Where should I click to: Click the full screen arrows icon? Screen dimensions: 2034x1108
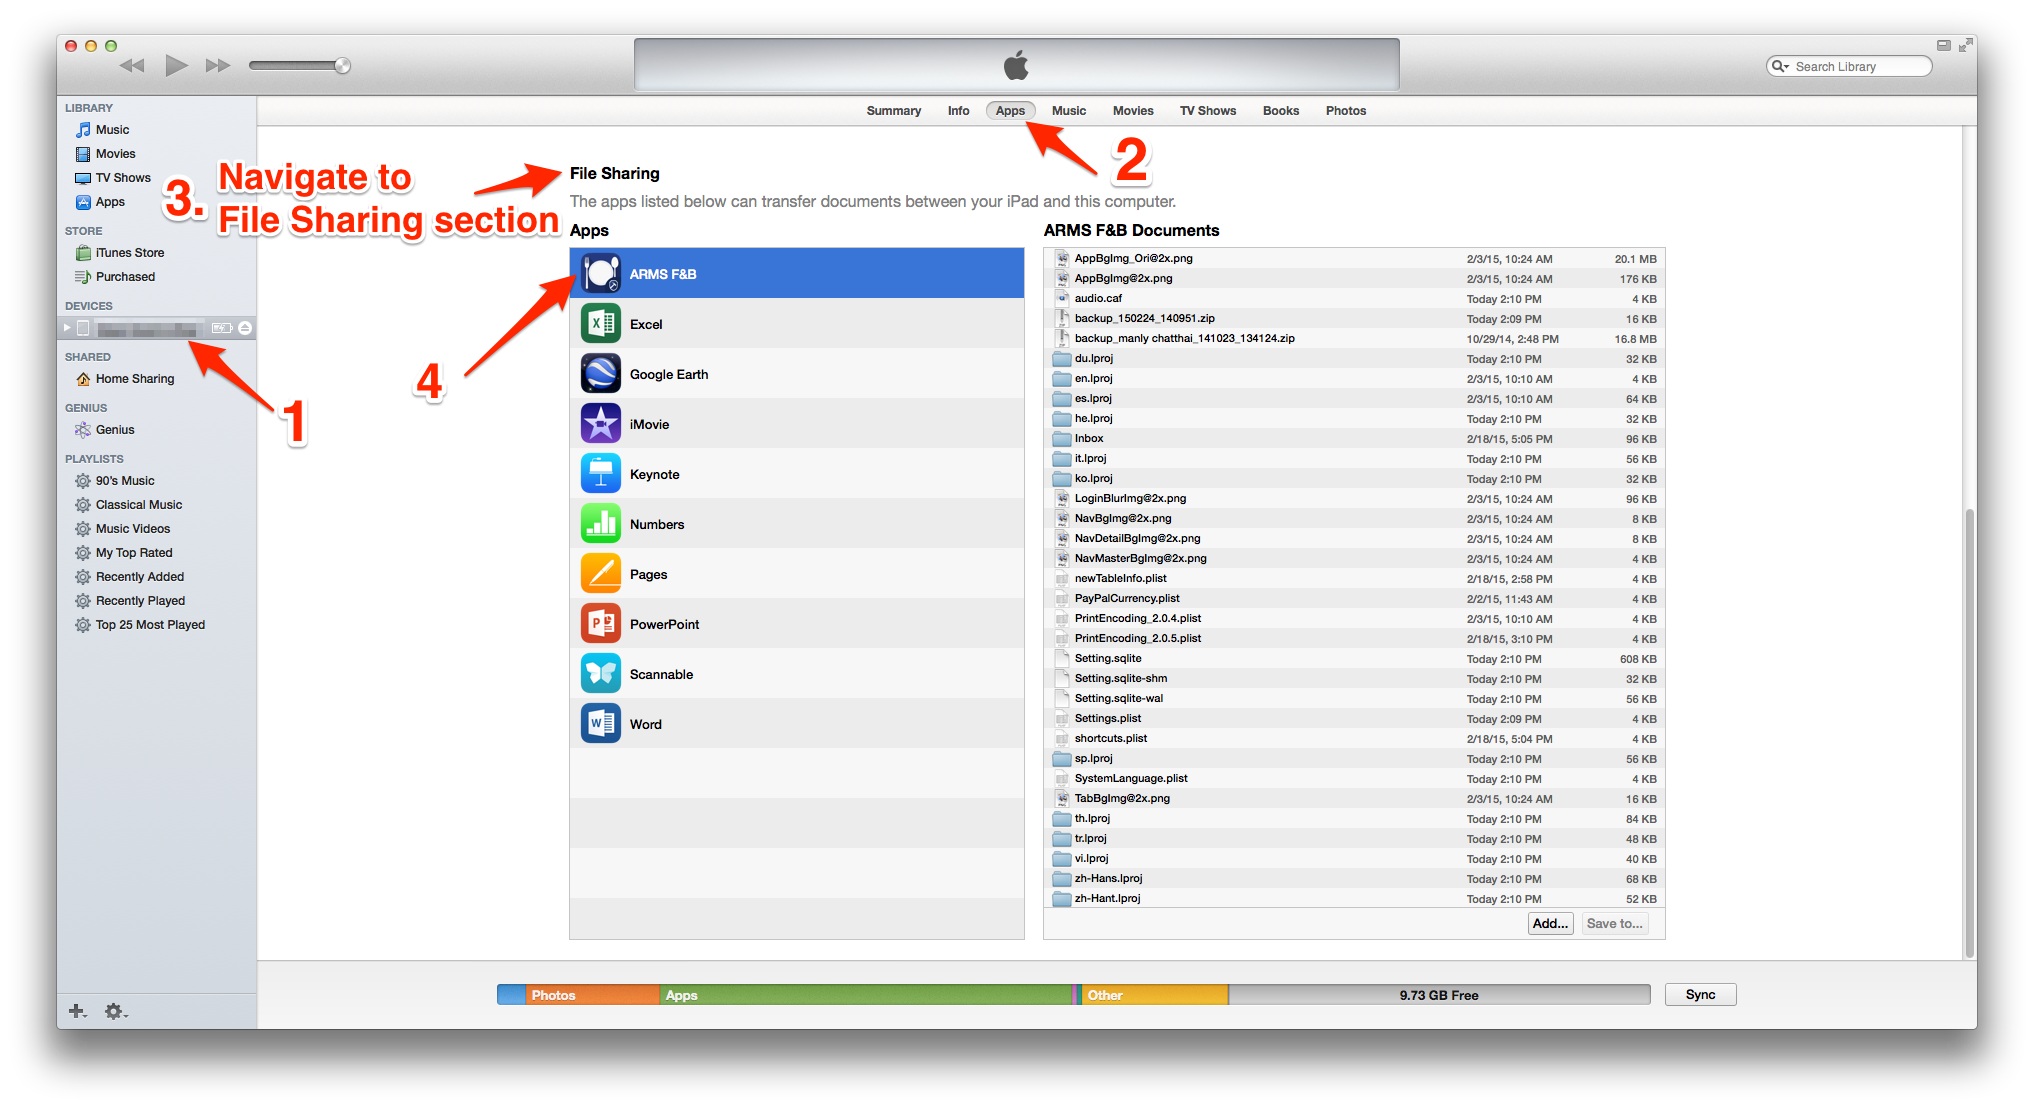pyautogui.click(x=1966, y=45)
